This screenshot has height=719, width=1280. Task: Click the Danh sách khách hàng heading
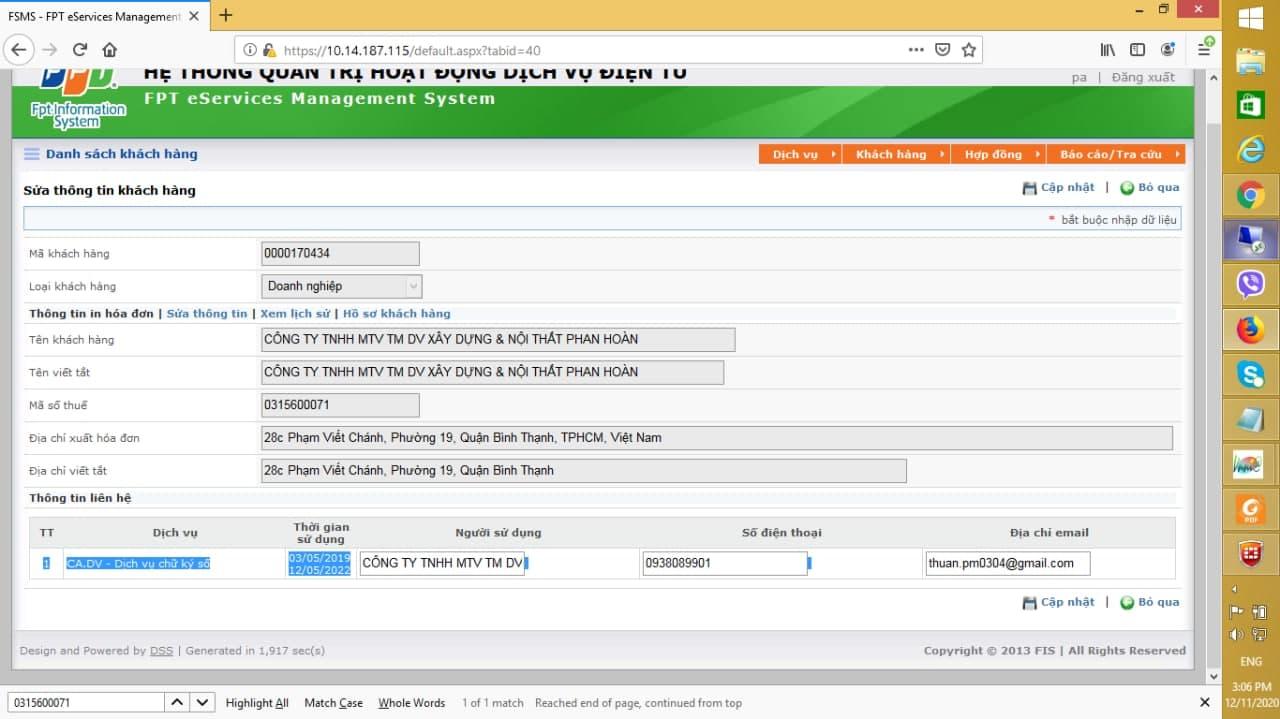(x=121, y=154)
